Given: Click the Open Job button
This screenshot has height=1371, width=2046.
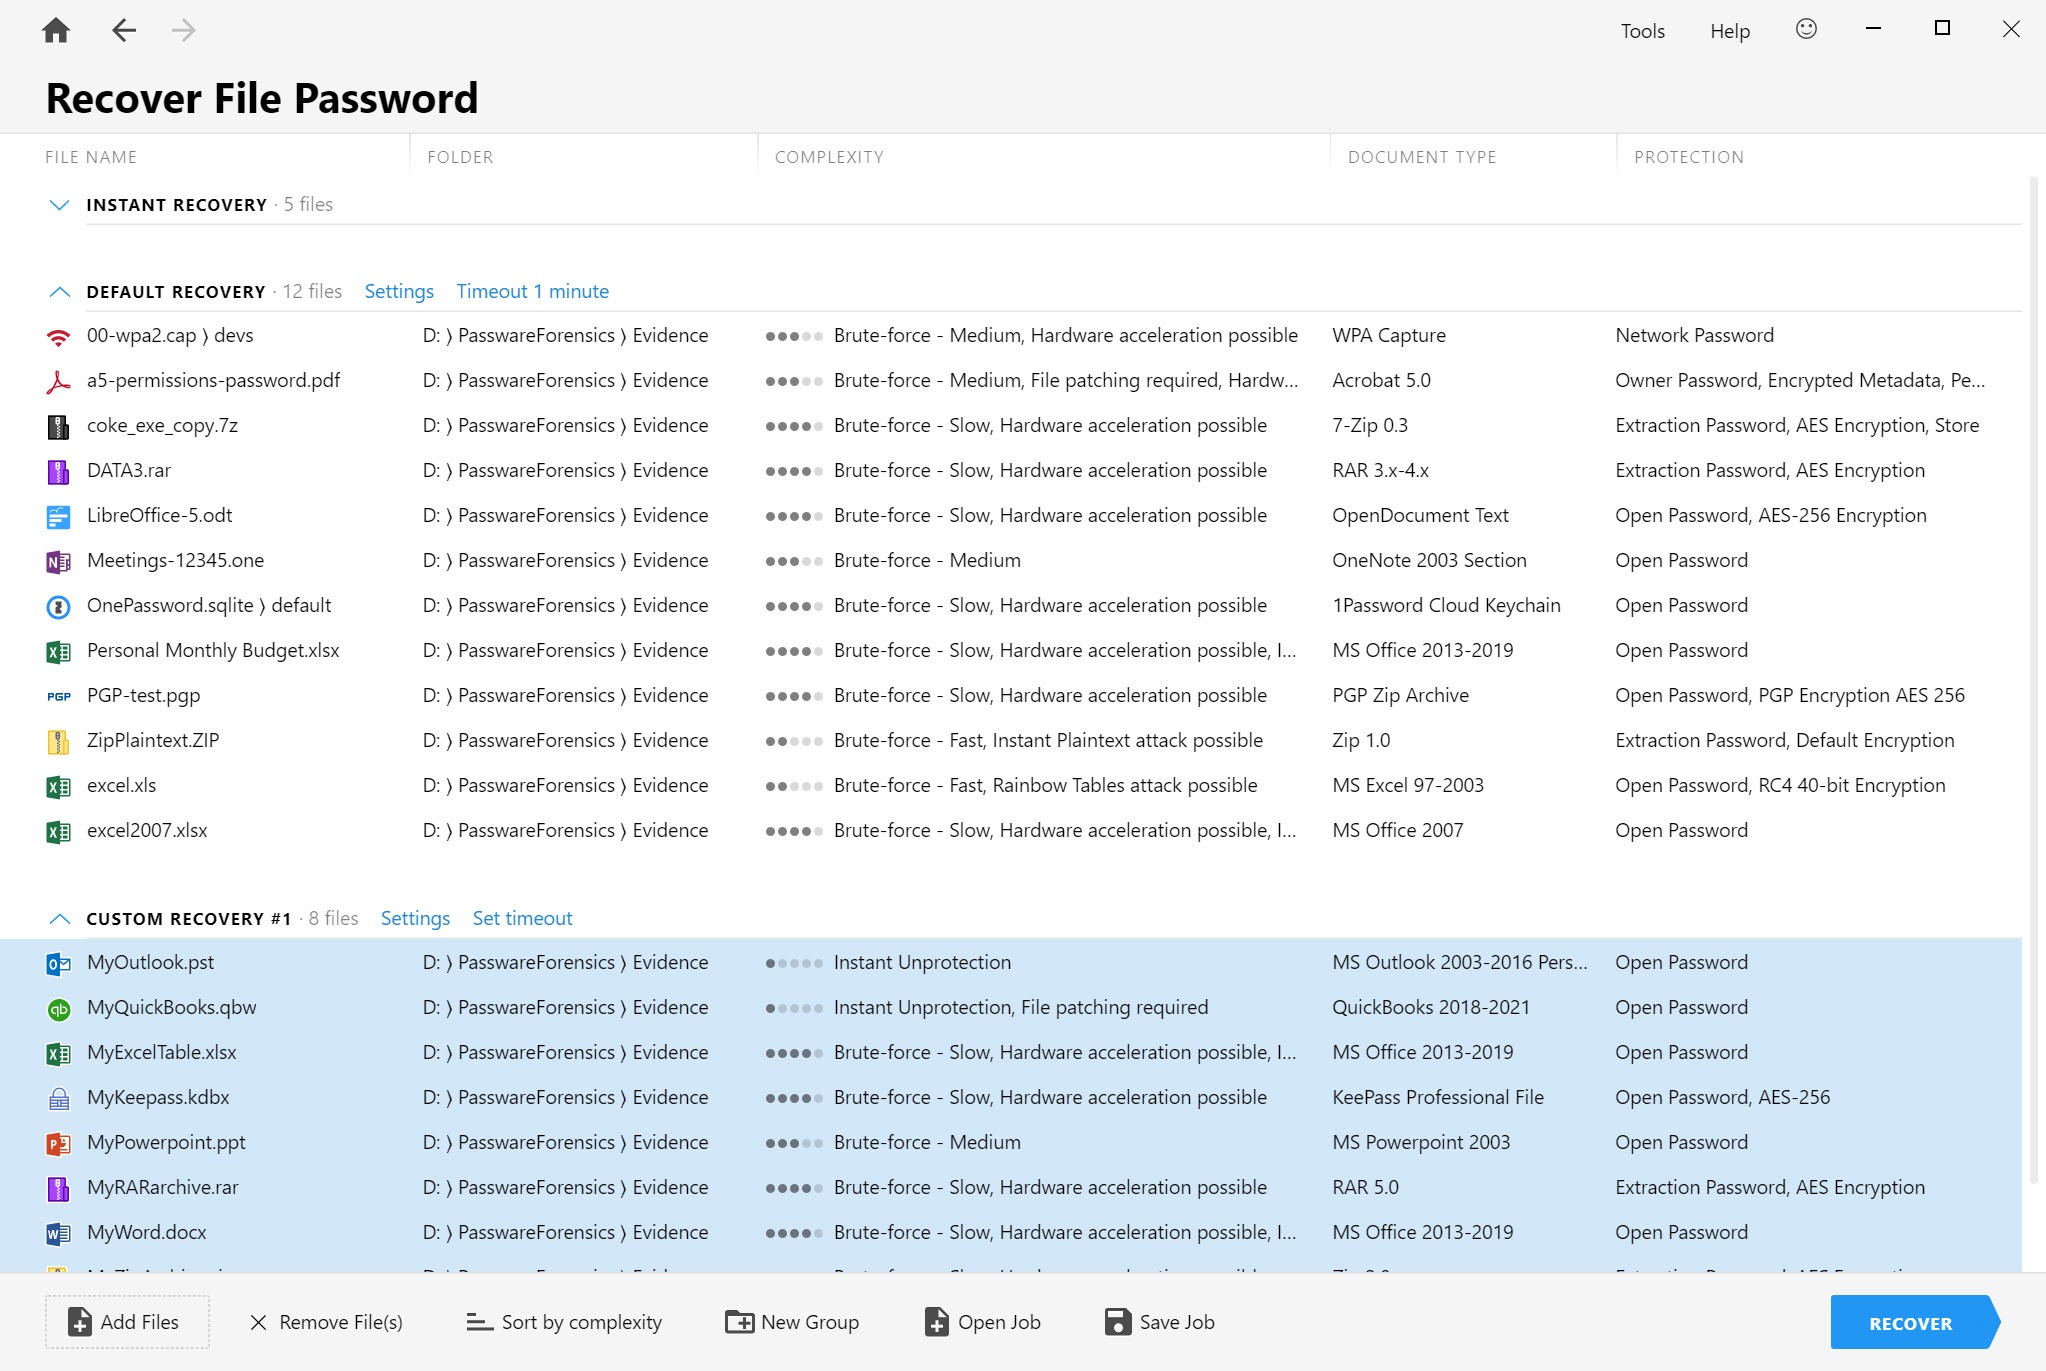Looking at the screenshot, I should click(x=982, y=1322).
